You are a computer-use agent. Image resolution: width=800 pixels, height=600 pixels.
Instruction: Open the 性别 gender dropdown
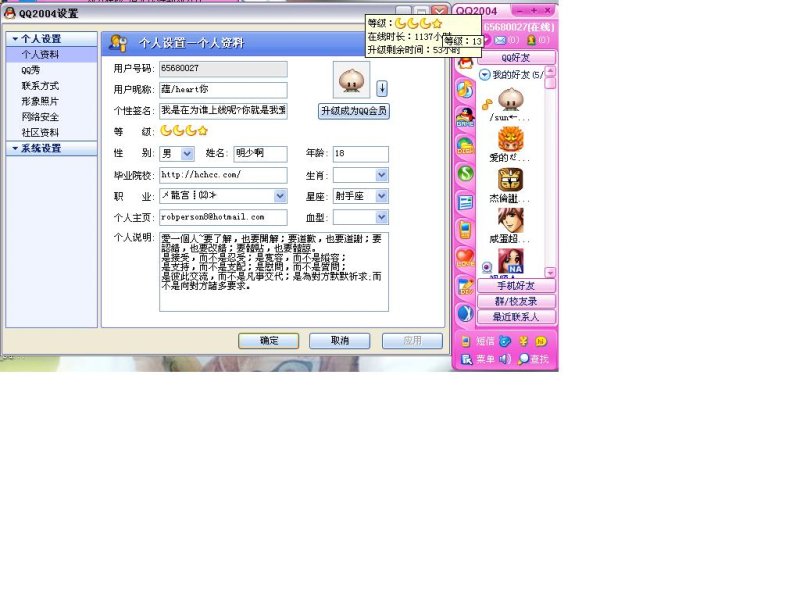click(x=189, y=154)
